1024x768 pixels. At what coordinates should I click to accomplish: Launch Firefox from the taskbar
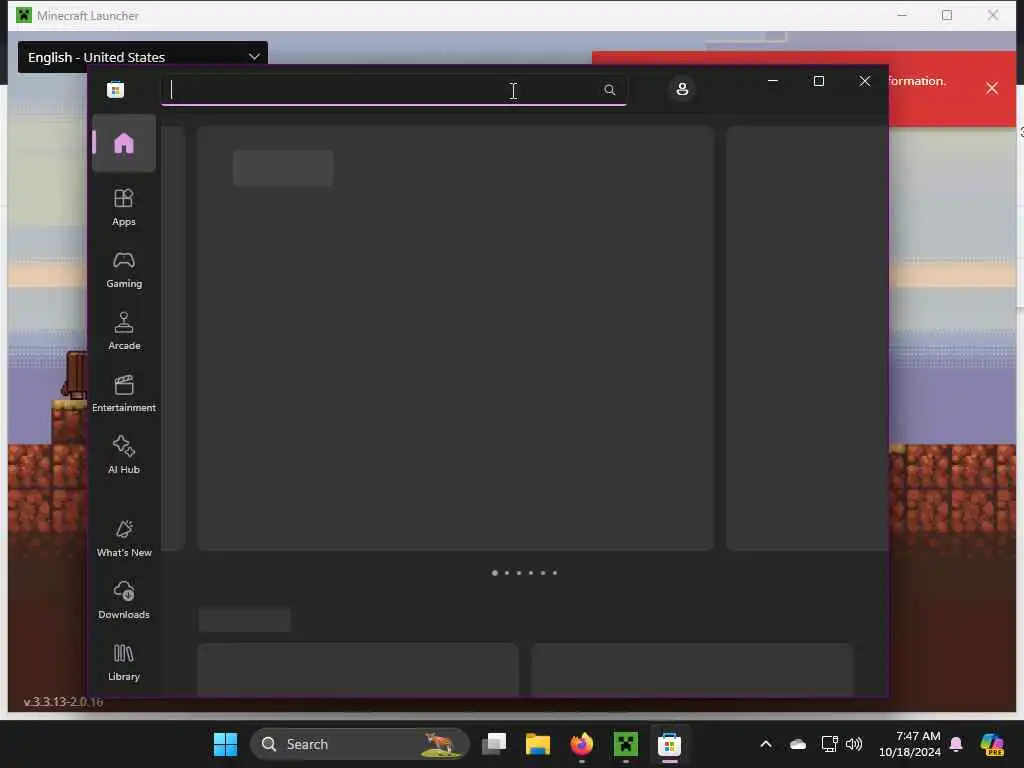[x=581, y=744]
